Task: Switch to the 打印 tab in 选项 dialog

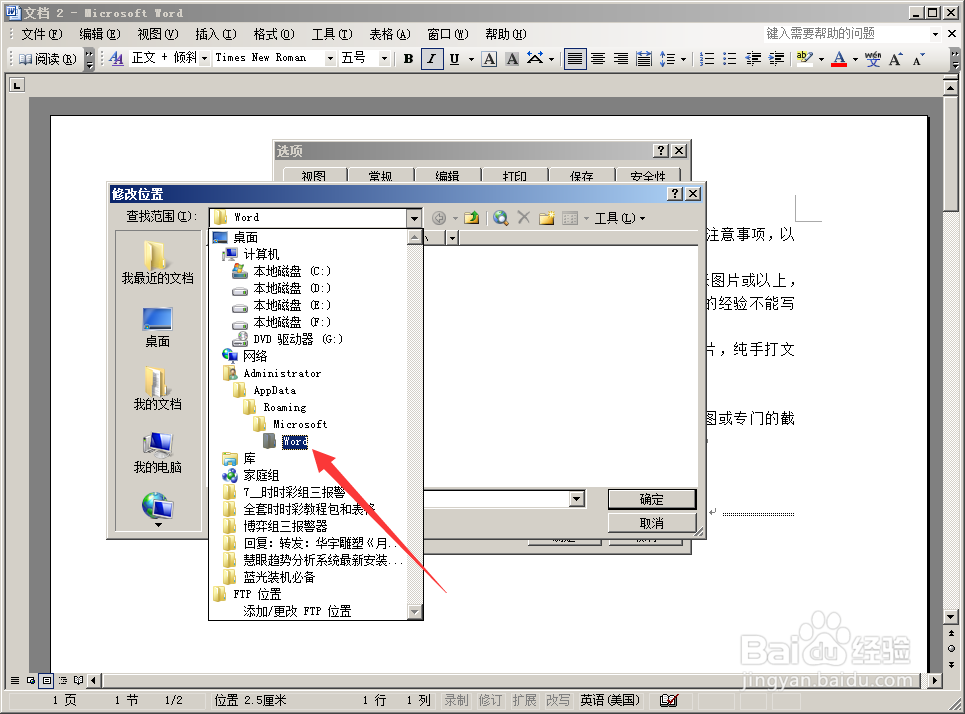Action: (513, 174)
